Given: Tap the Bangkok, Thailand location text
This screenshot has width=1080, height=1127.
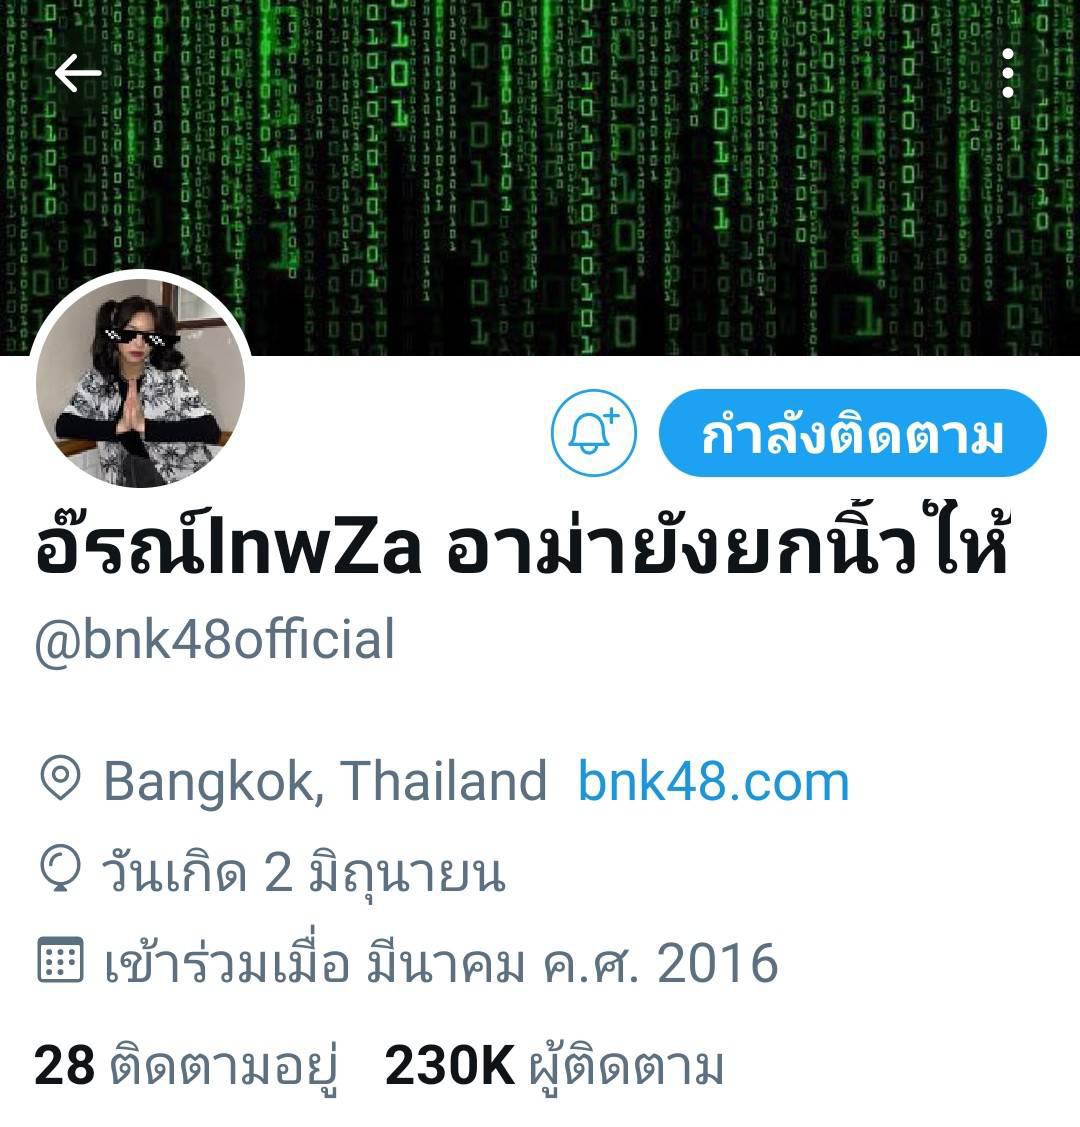Looking at the screenshot, I should [325, 781].
